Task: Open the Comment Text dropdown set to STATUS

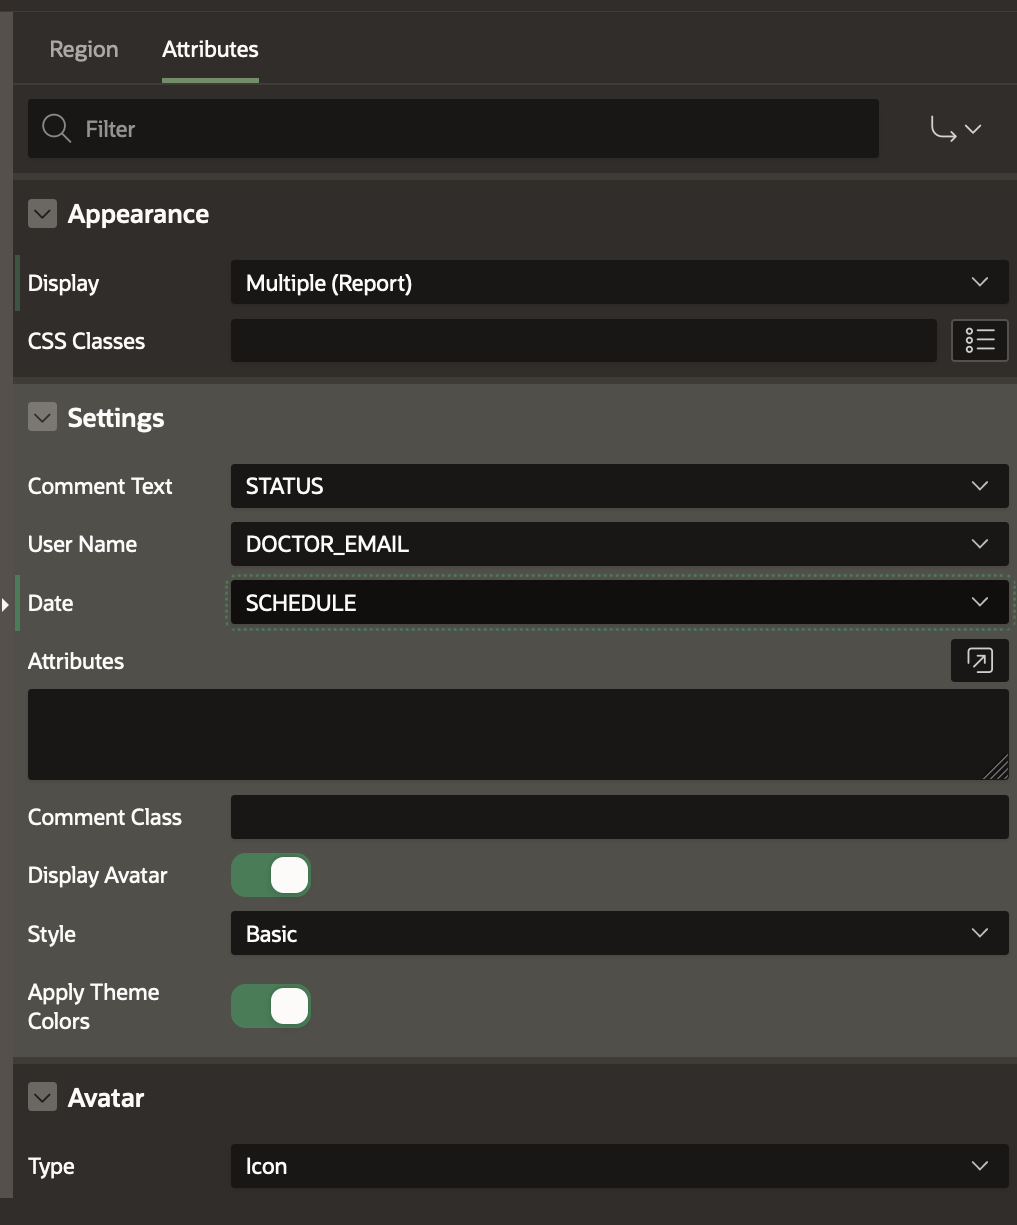Action: 619,486
